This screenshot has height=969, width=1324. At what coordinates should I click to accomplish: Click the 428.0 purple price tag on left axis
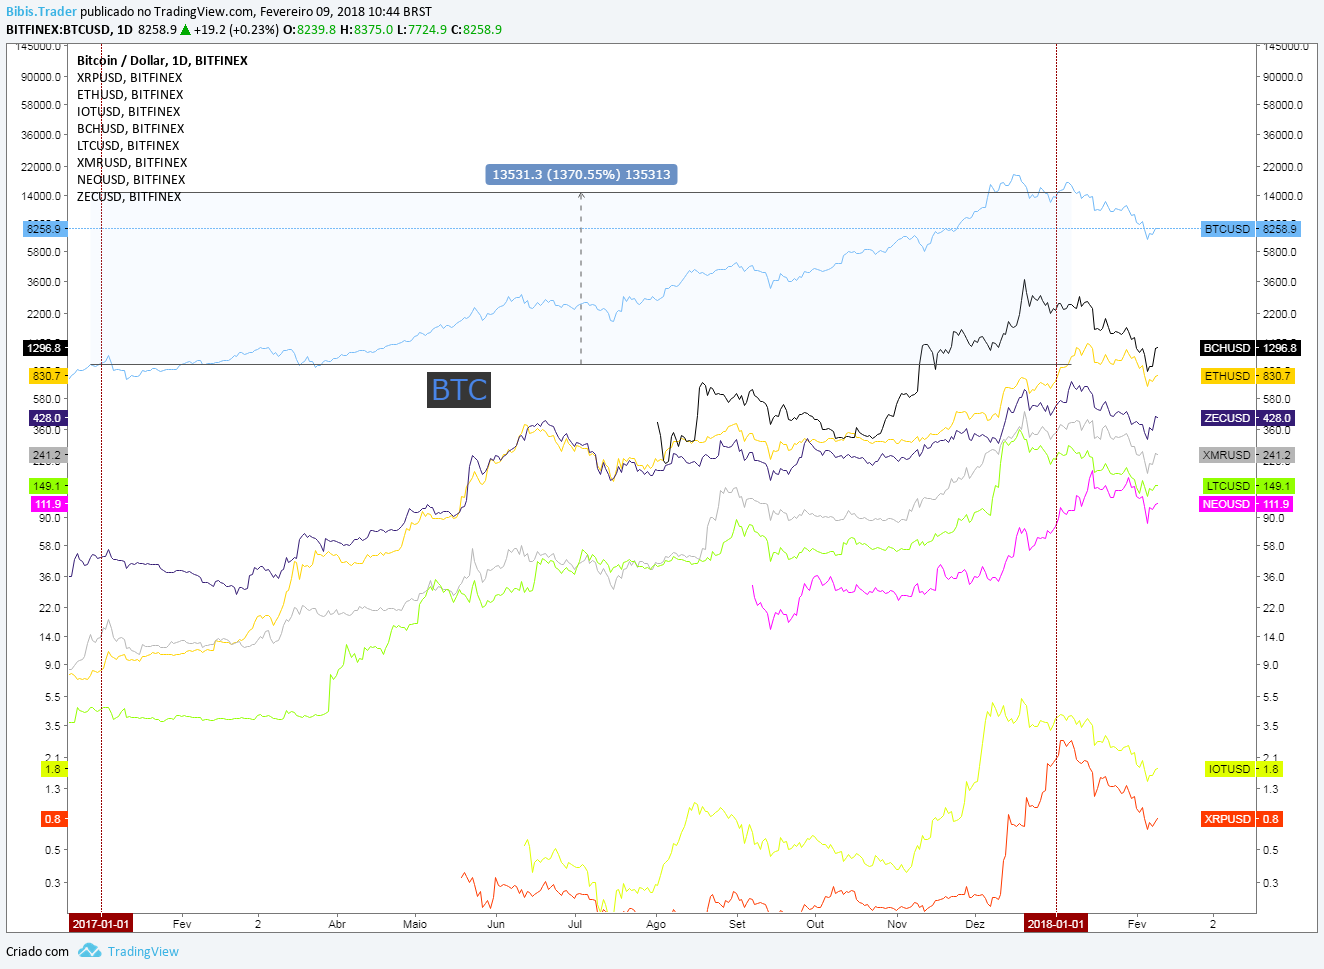[46, 418]
